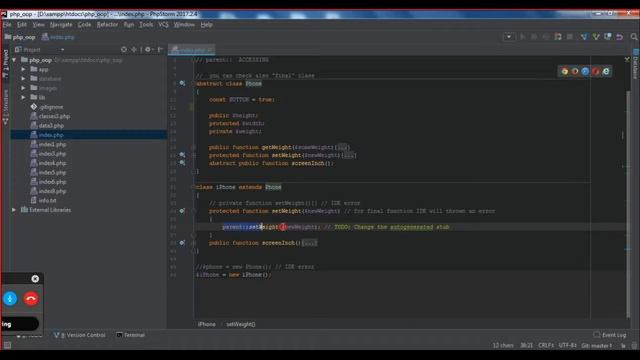Toggle the Structure tool window side tab
The height and width of the screenshot is (360, 640).
pyautogui.click(x=5, y=107)
